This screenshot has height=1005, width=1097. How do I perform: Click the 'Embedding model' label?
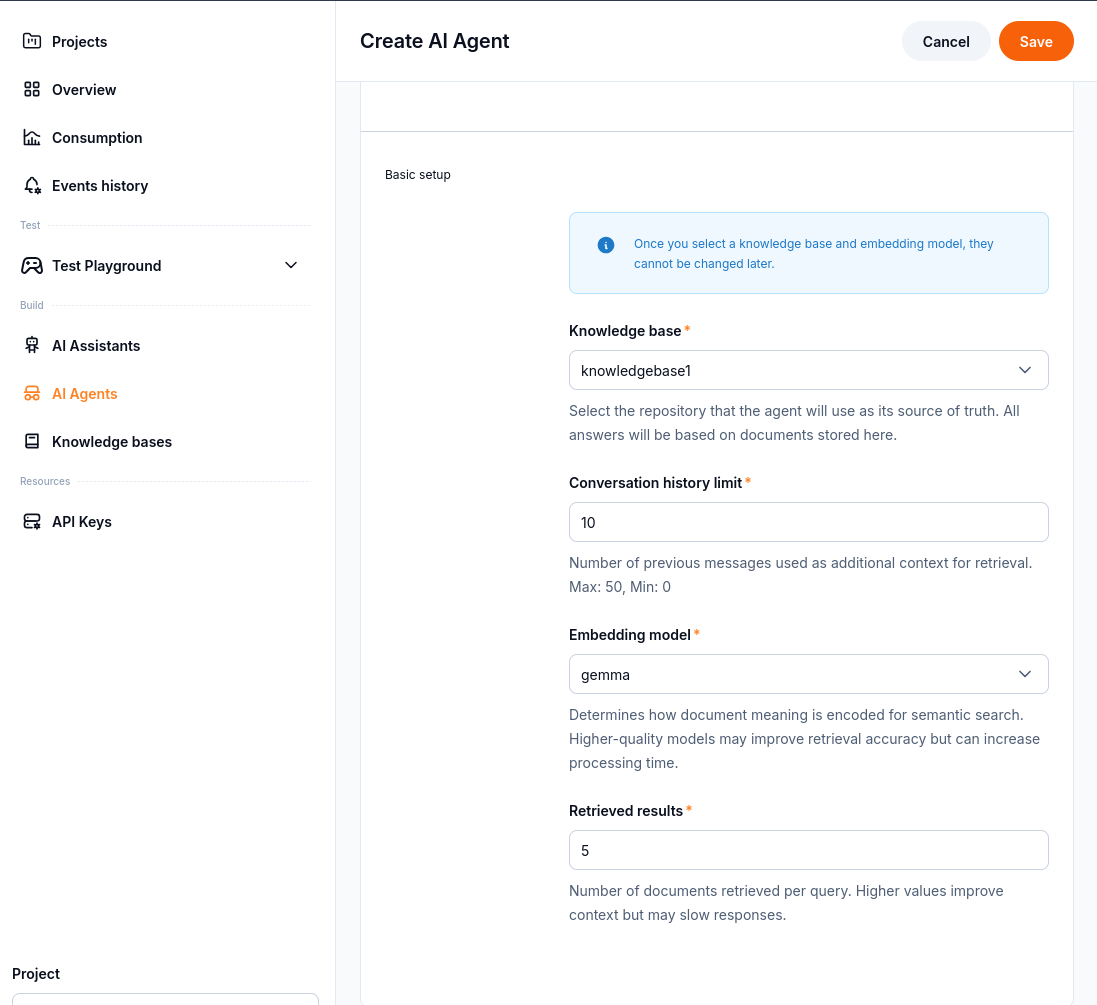pos(630,635)
